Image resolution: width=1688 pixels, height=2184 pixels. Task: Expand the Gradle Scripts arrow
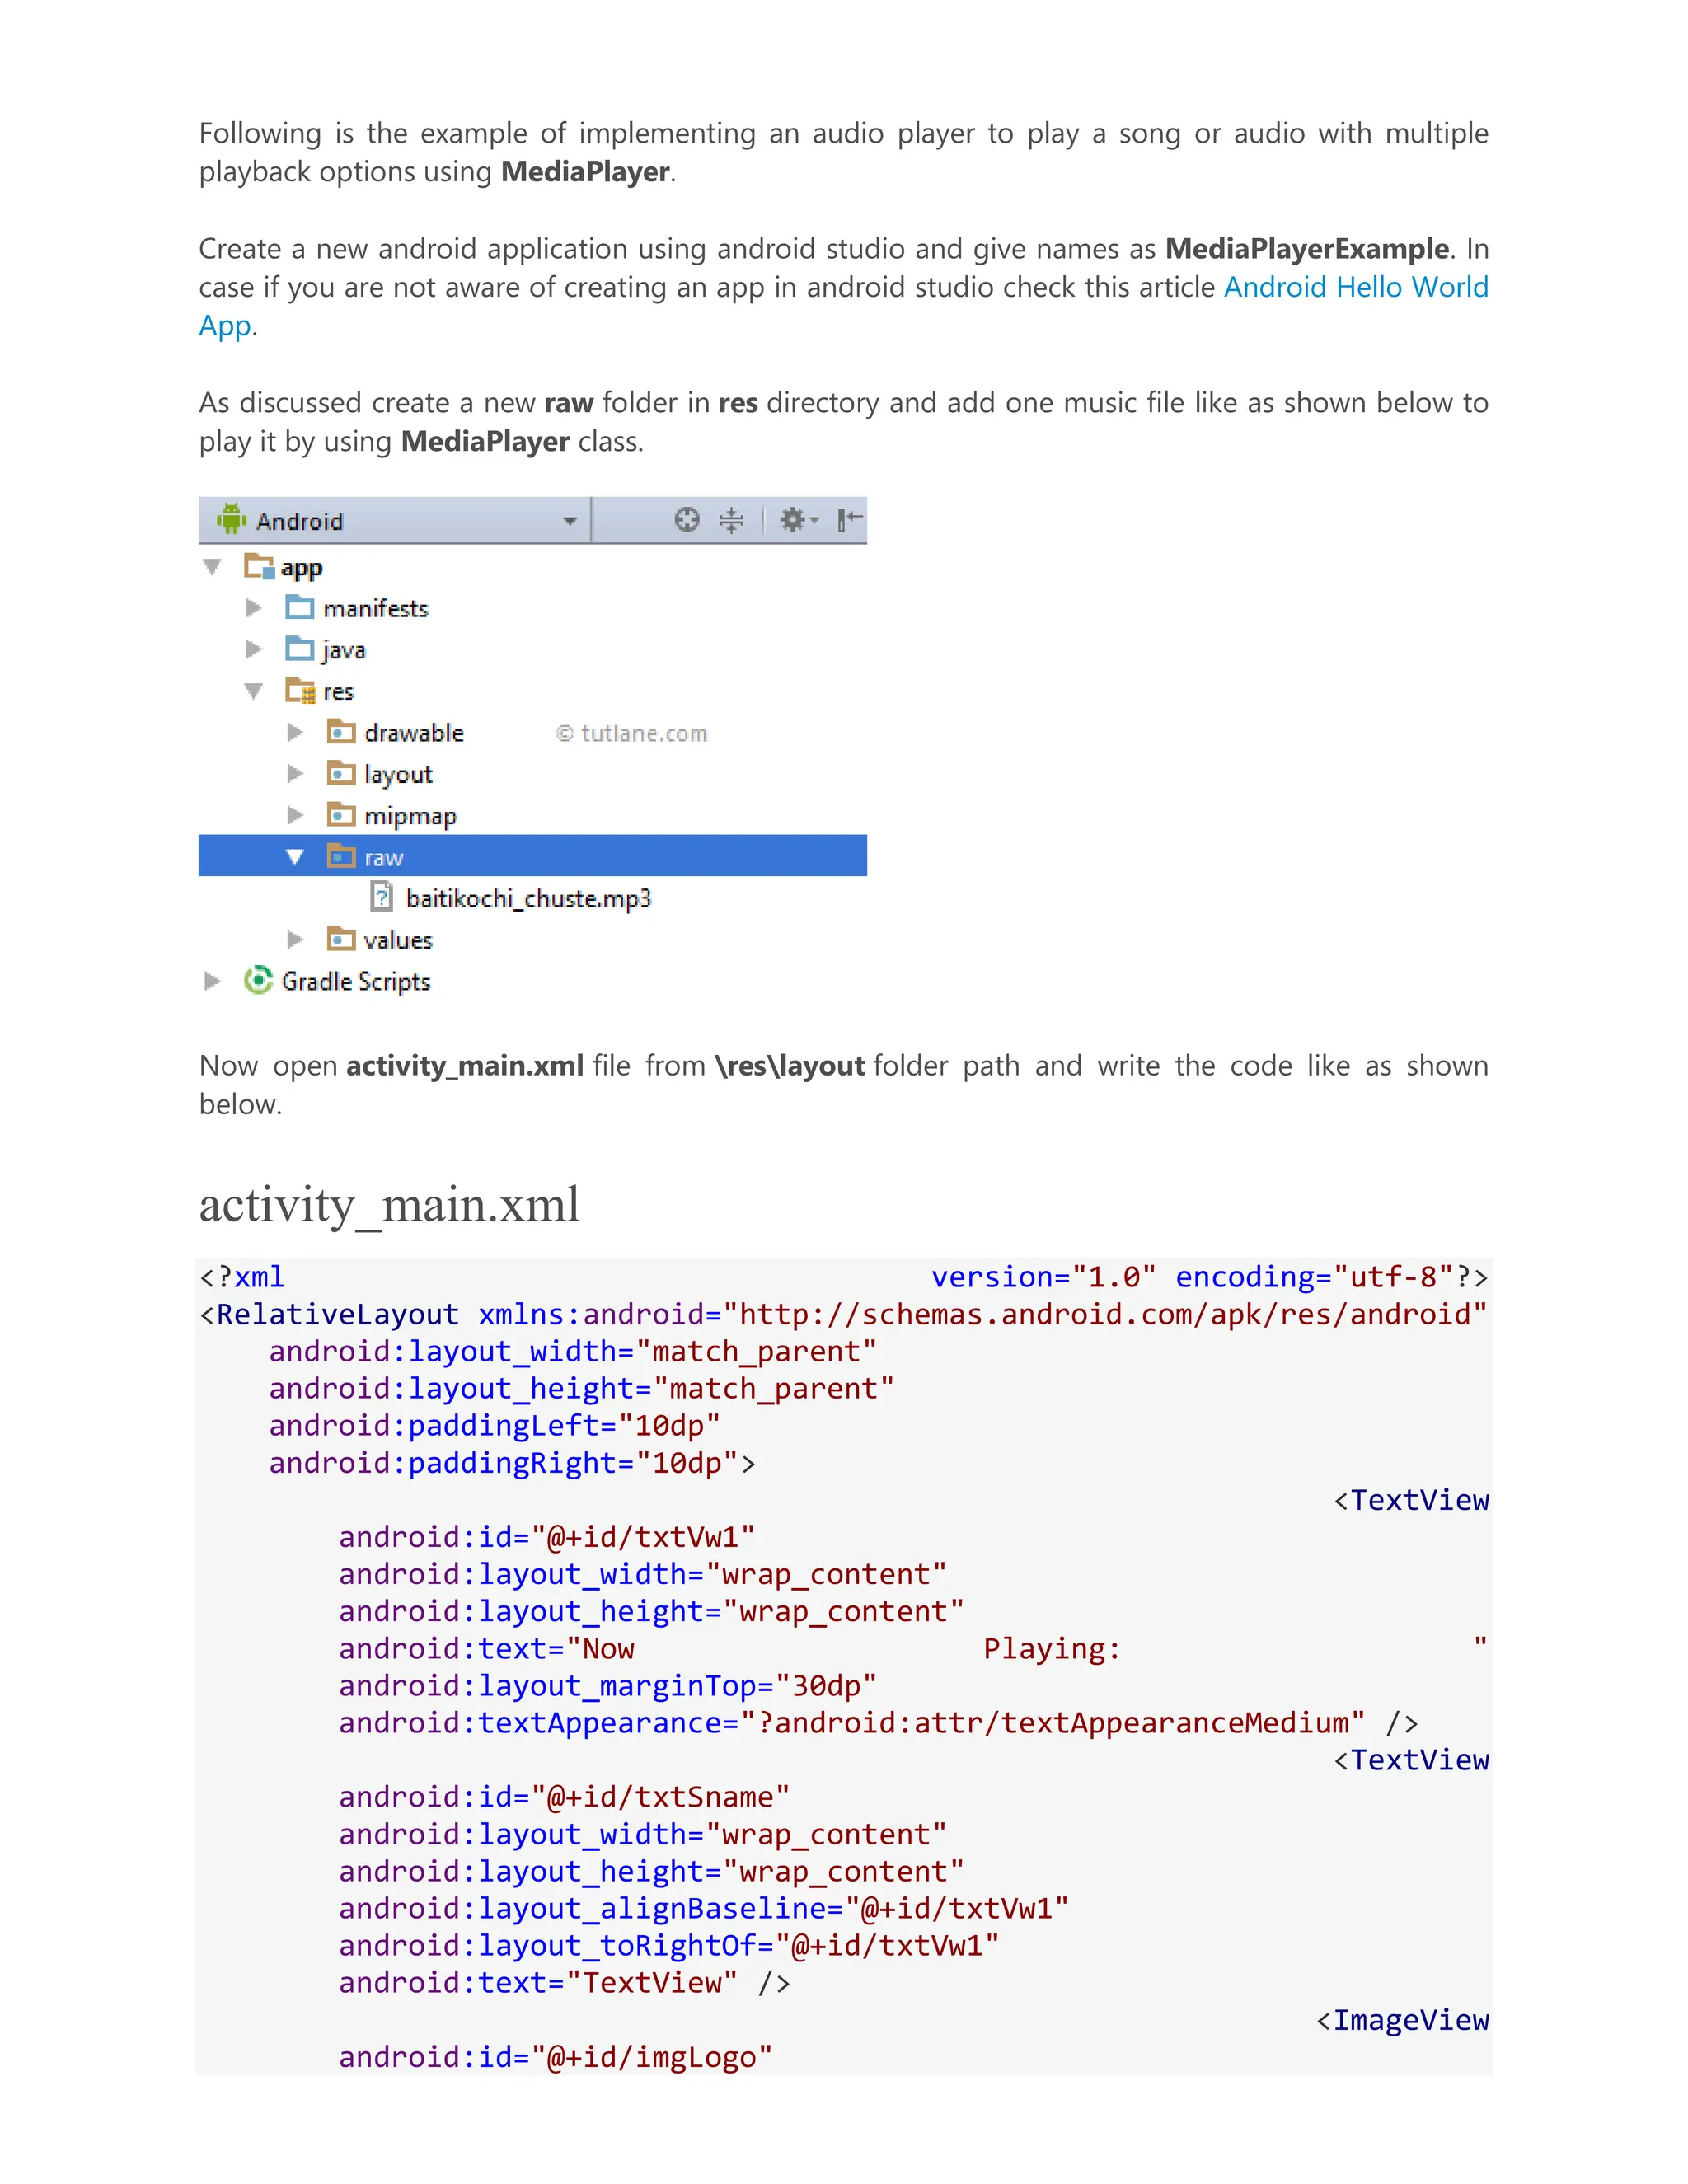[212, 981]
